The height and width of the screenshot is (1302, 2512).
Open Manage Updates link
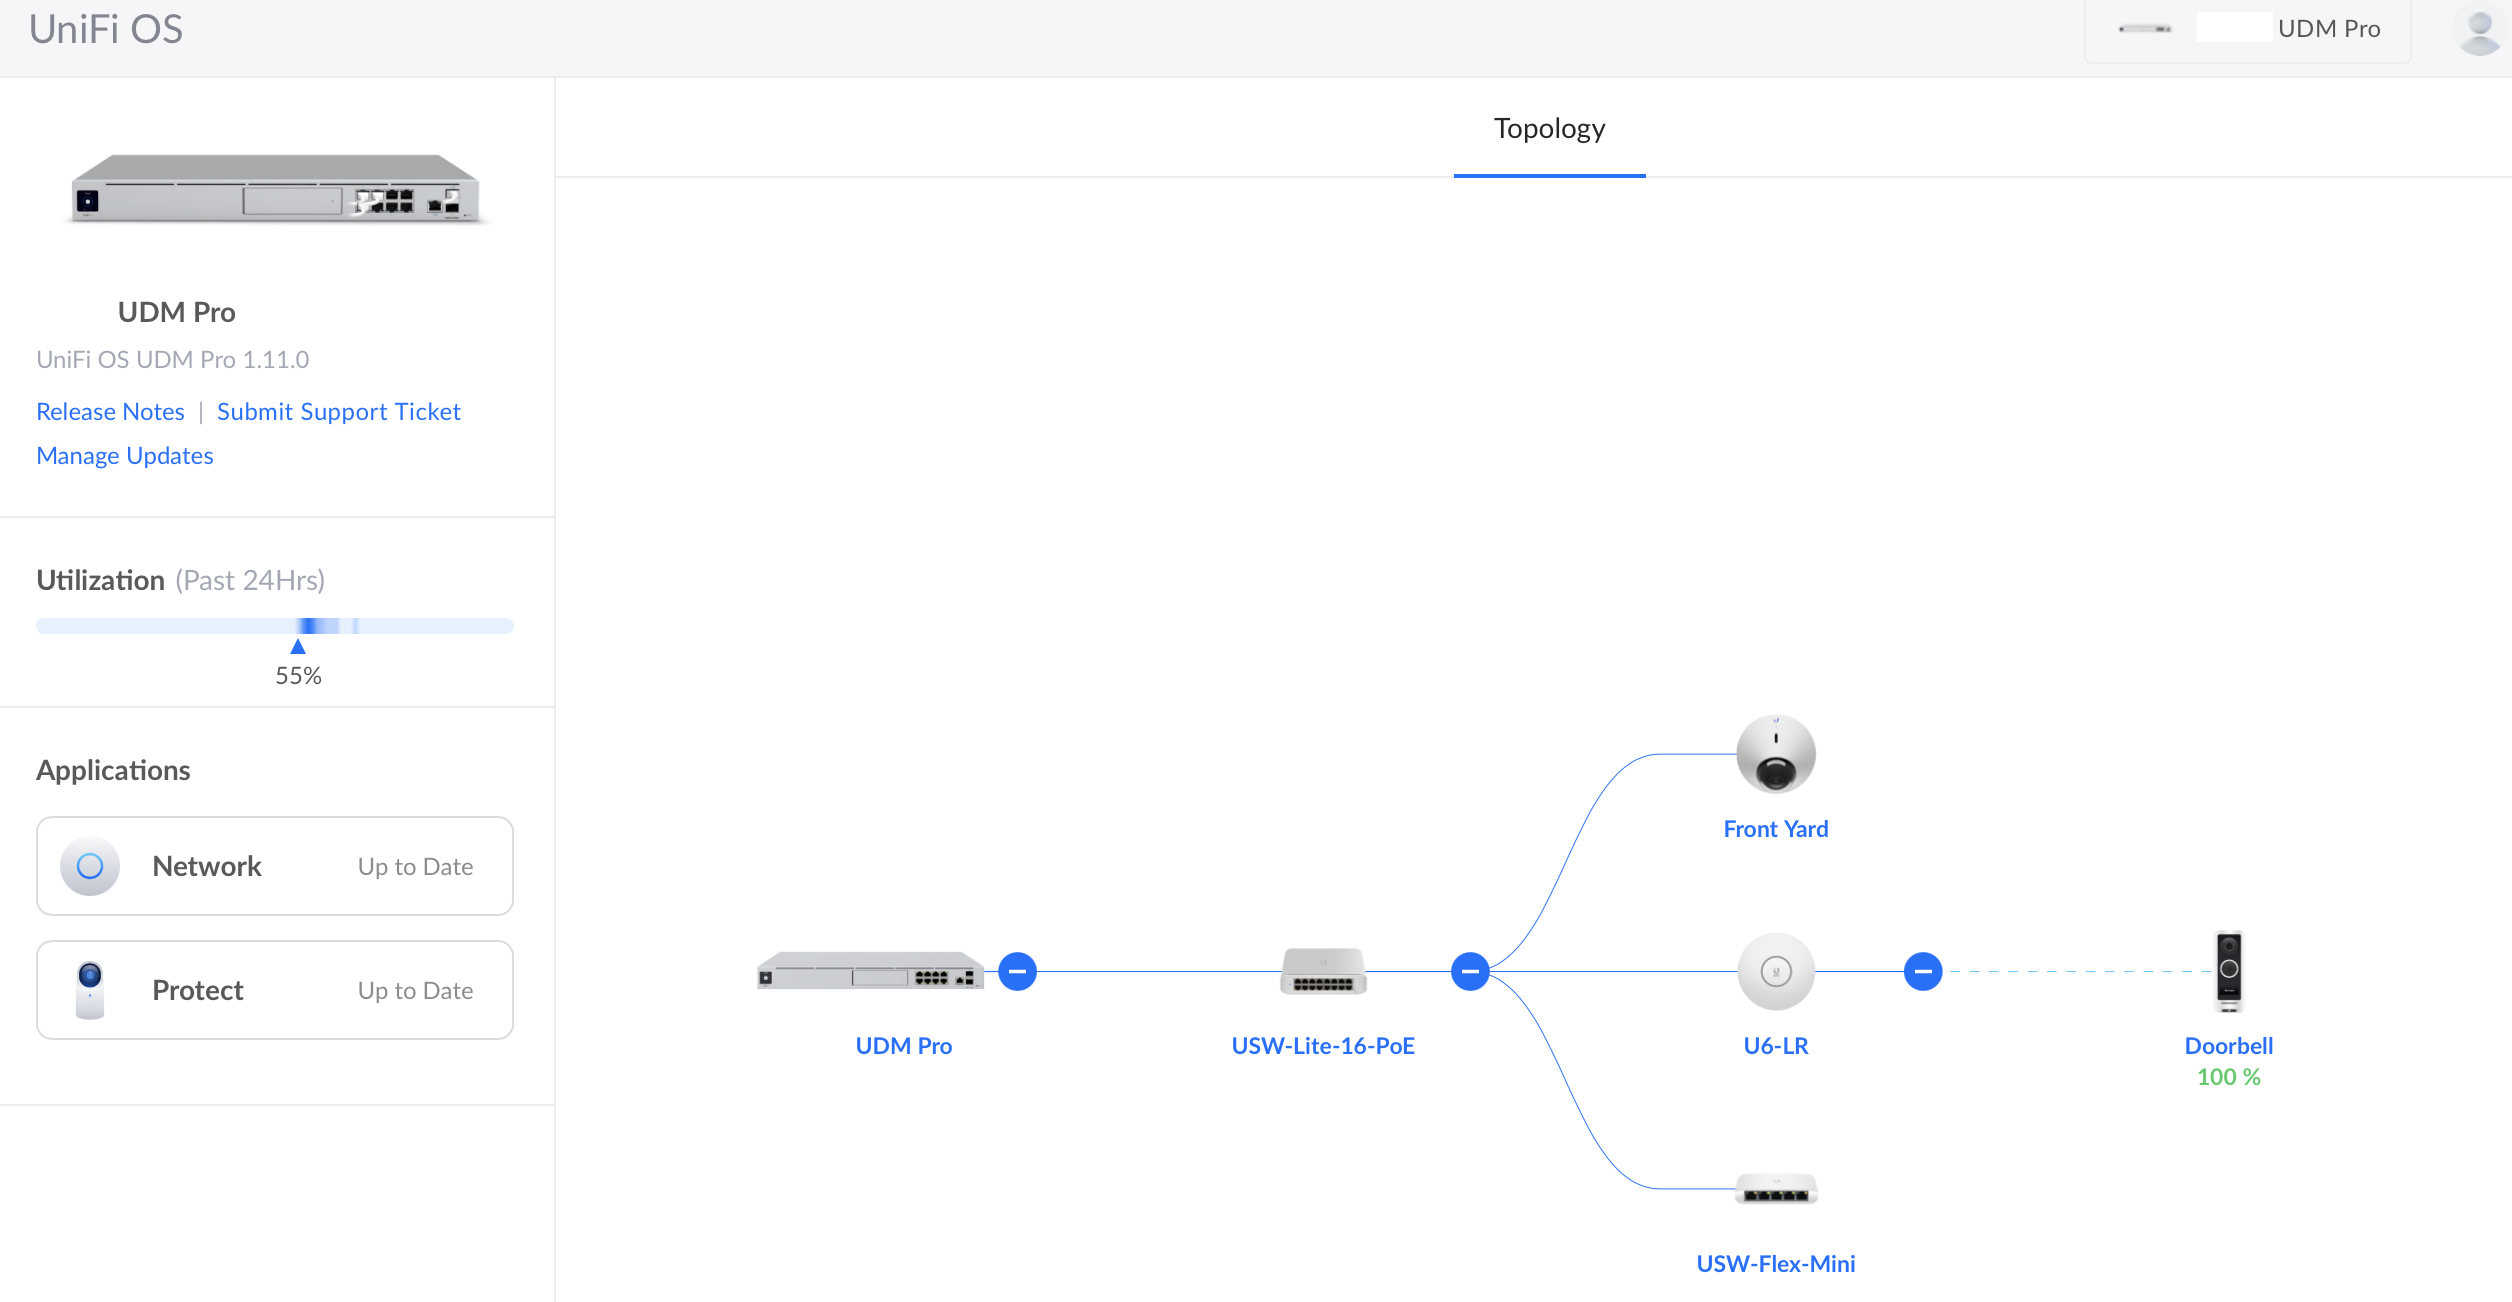coord(125,456)
